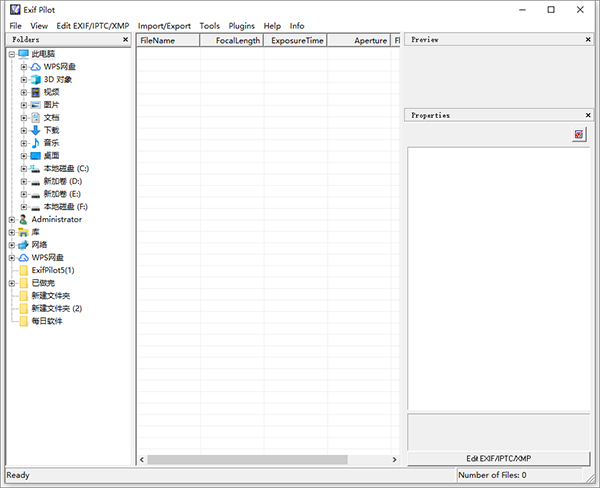
Task: Open the Import/Export menu
Action: click(164, 25)
